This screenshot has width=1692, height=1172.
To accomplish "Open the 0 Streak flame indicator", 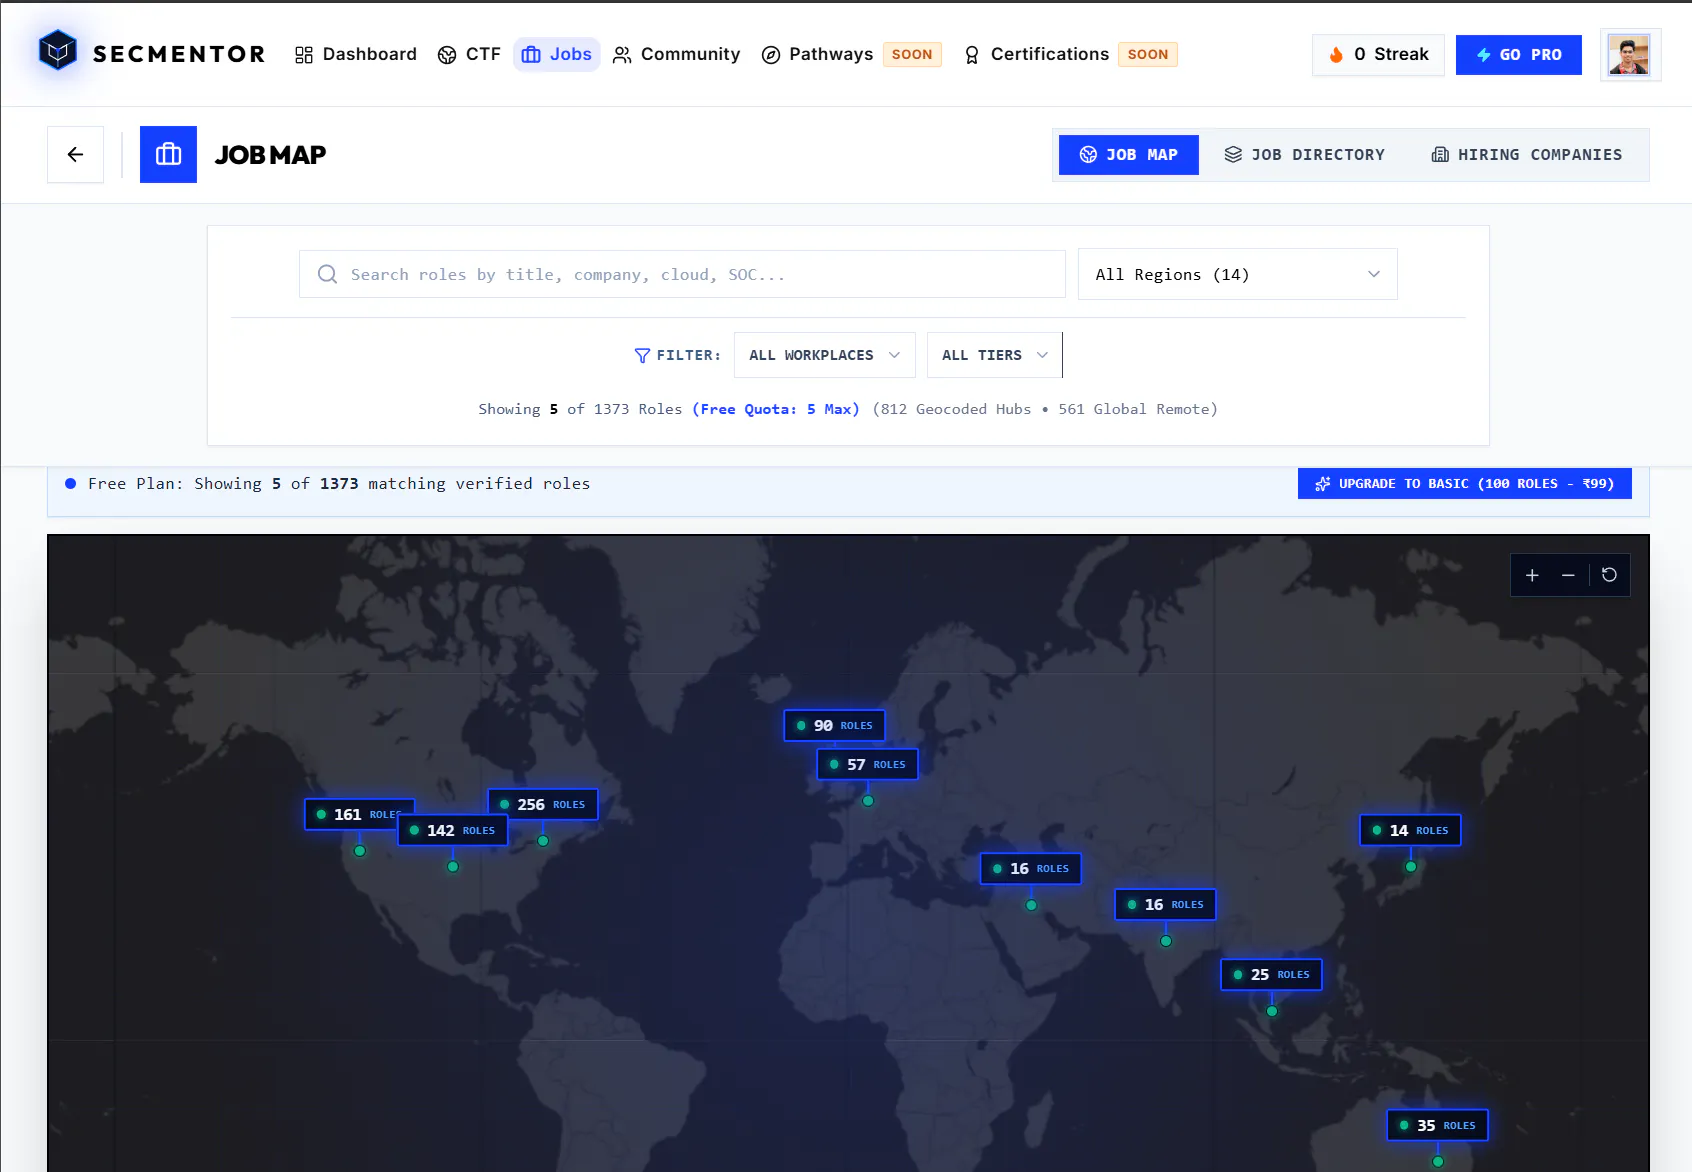I will (x=1378, y=55).
